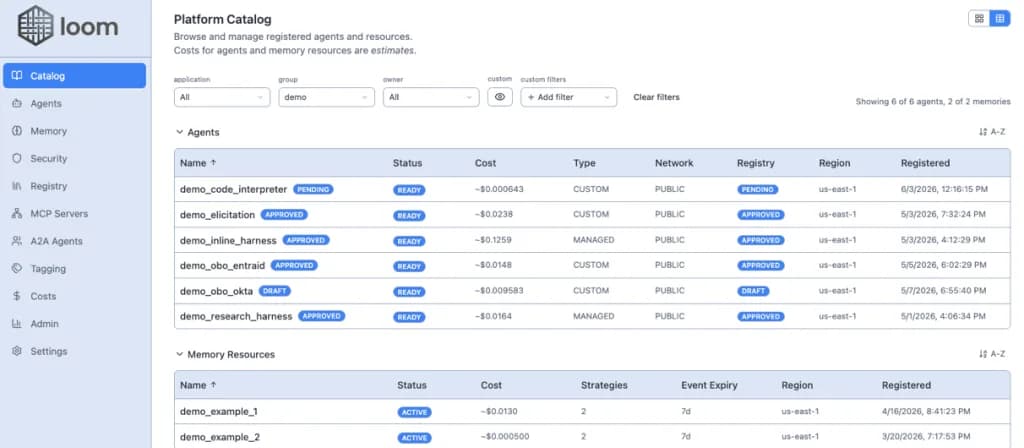
Task: Sort Agents A-Z
Action: (991, 132)
